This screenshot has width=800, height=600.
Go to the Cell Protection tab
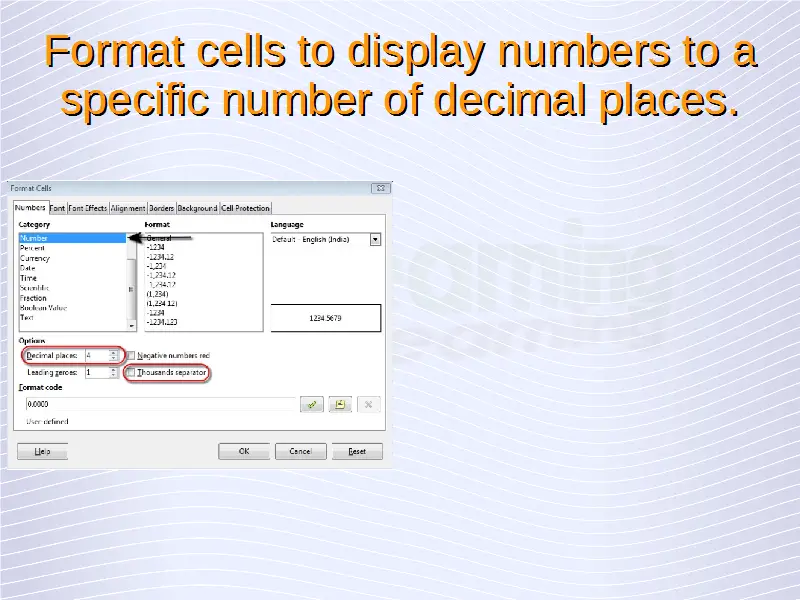tap(245, 208)
